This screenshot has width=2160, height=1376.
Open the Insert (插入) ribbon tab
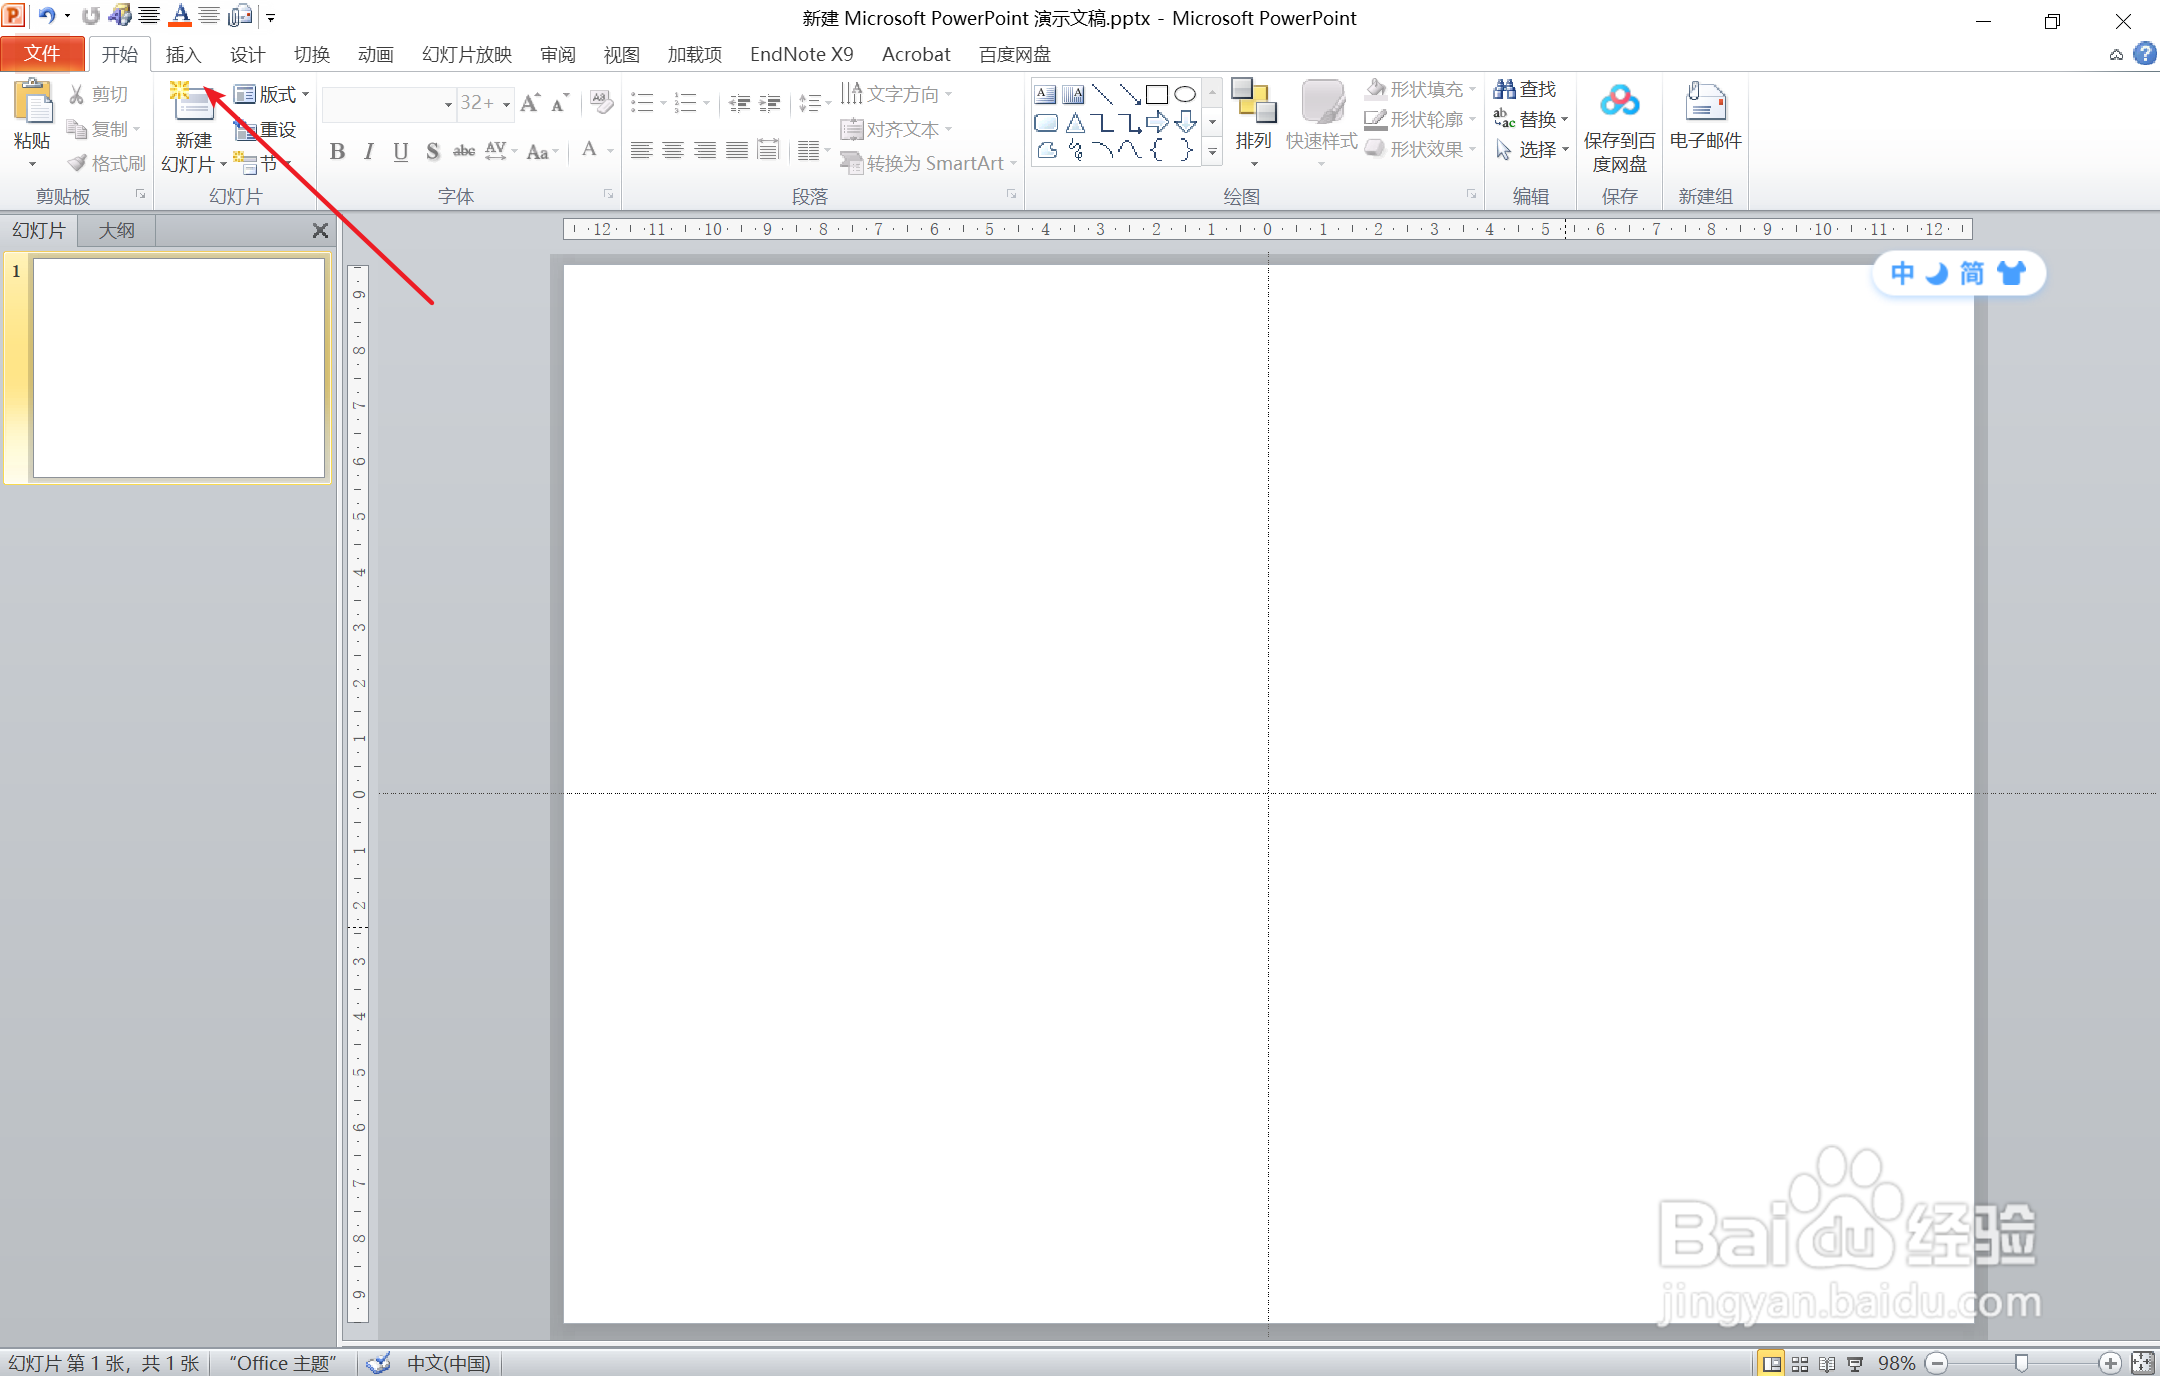[x=183, y=54]
